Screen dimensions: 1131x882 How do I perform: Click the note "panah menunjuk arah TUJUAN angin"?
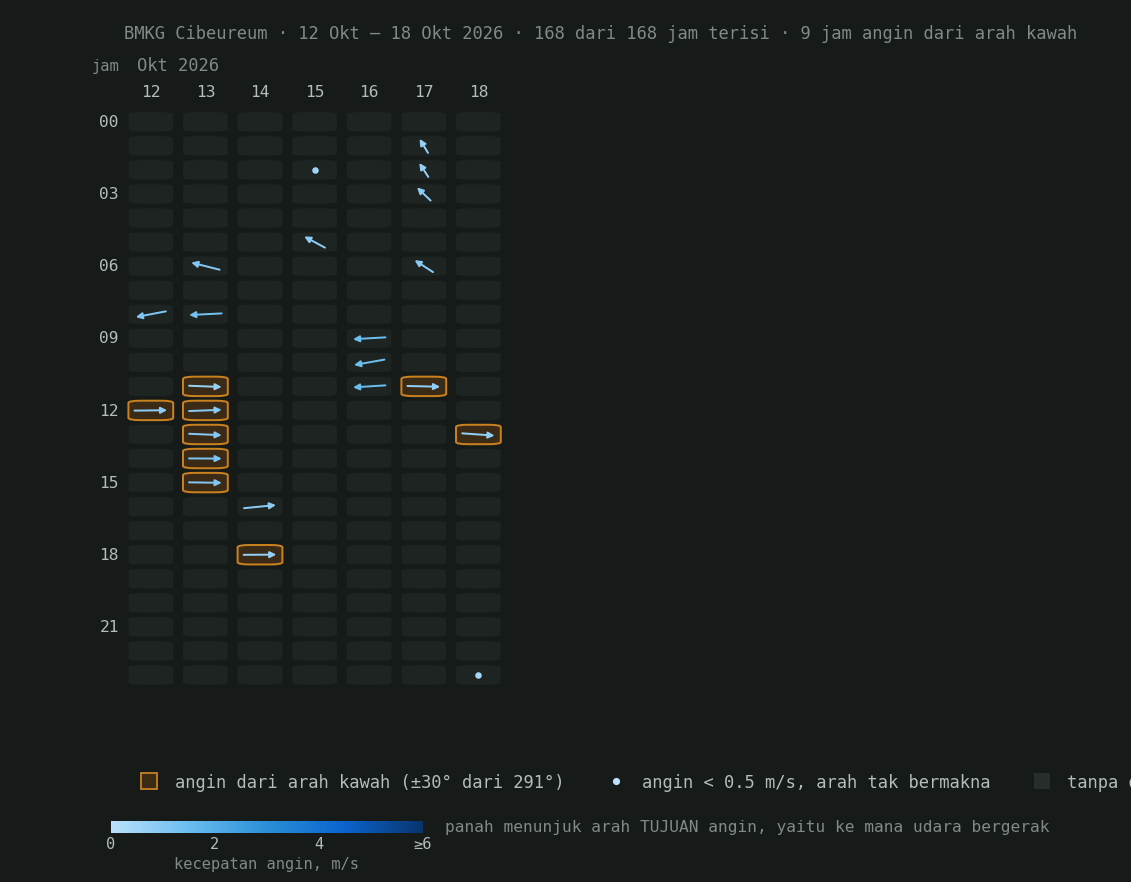tap(747, 826)
